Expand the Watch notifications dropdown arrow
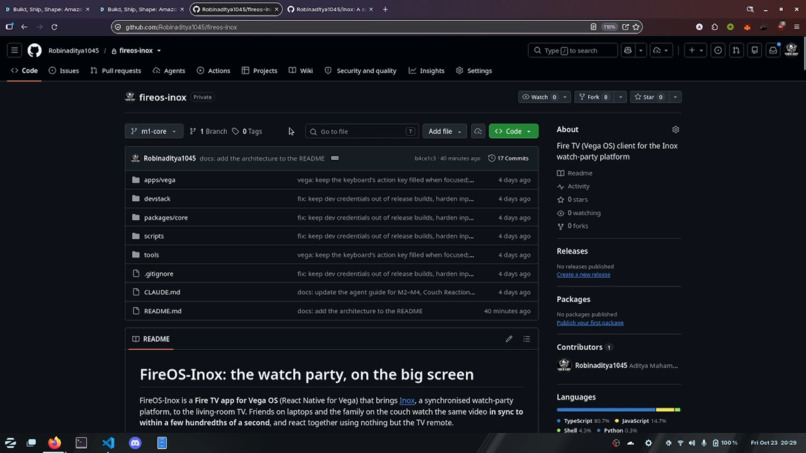The height and width of the screenshot is (453, 806). 565,97
